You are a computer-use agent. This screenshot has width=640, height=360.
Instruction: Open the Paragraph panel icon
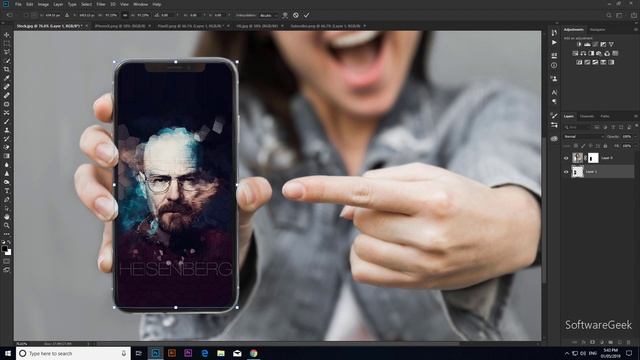coord(554,101)
